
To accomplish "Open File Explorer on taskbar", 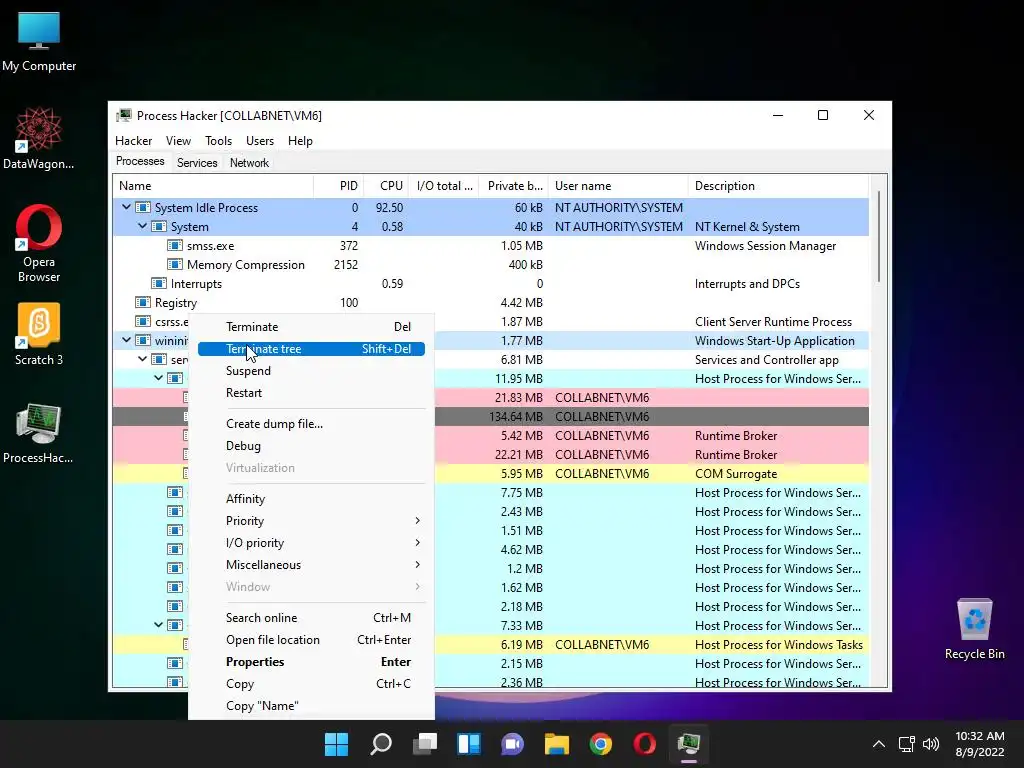I will tap(557, 744).
